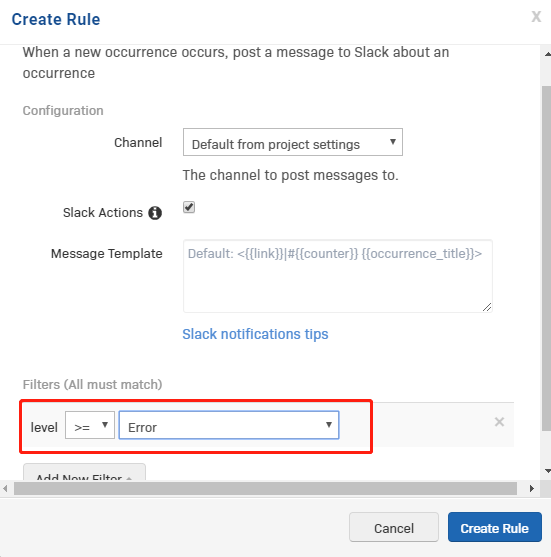Close the Create Rule dialog
The width and height of the screenshot is (551, 557).
pyautogui.click(x=536, y=17)
